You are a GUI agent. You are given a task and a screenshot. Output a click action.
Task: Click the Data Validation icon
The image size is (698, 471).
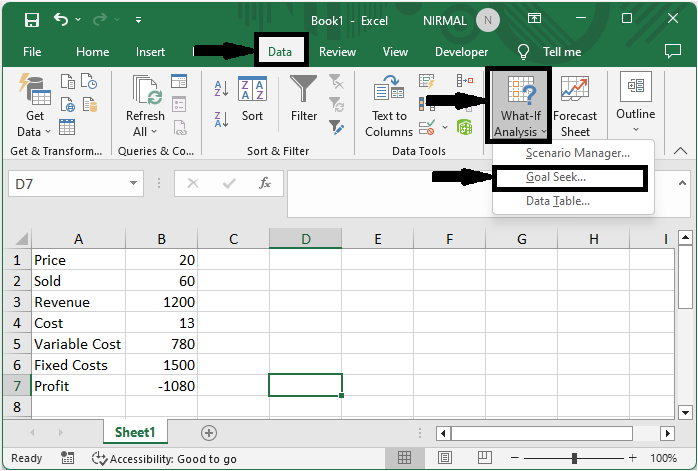(x=426, y=127)
